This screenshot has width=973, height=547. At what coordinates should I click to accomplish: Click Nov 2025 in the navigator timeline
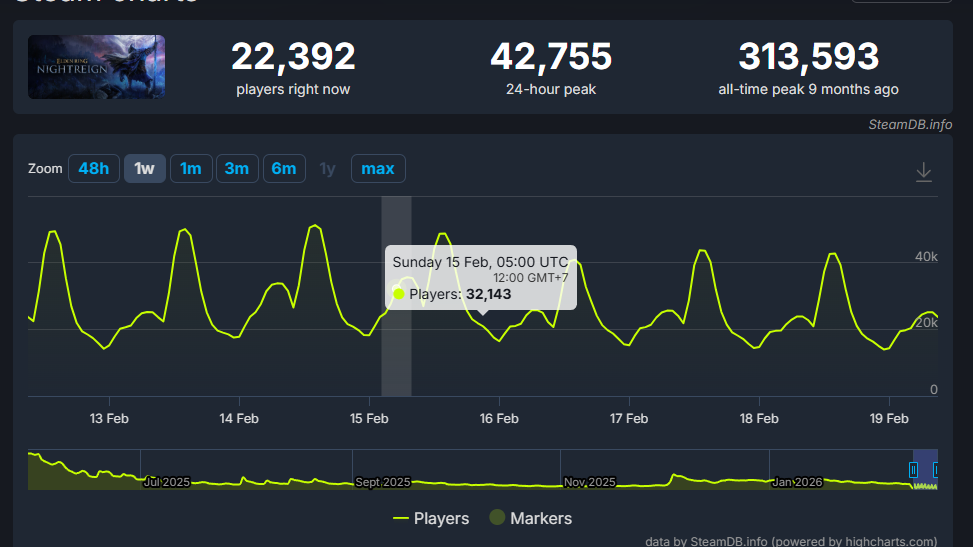pos(590,482)
